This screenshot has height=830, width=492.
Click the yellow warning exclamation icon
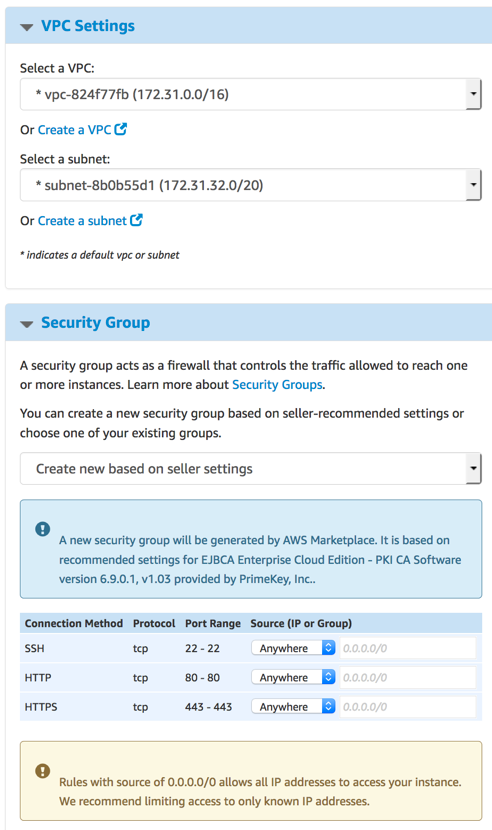click(42, 771)
